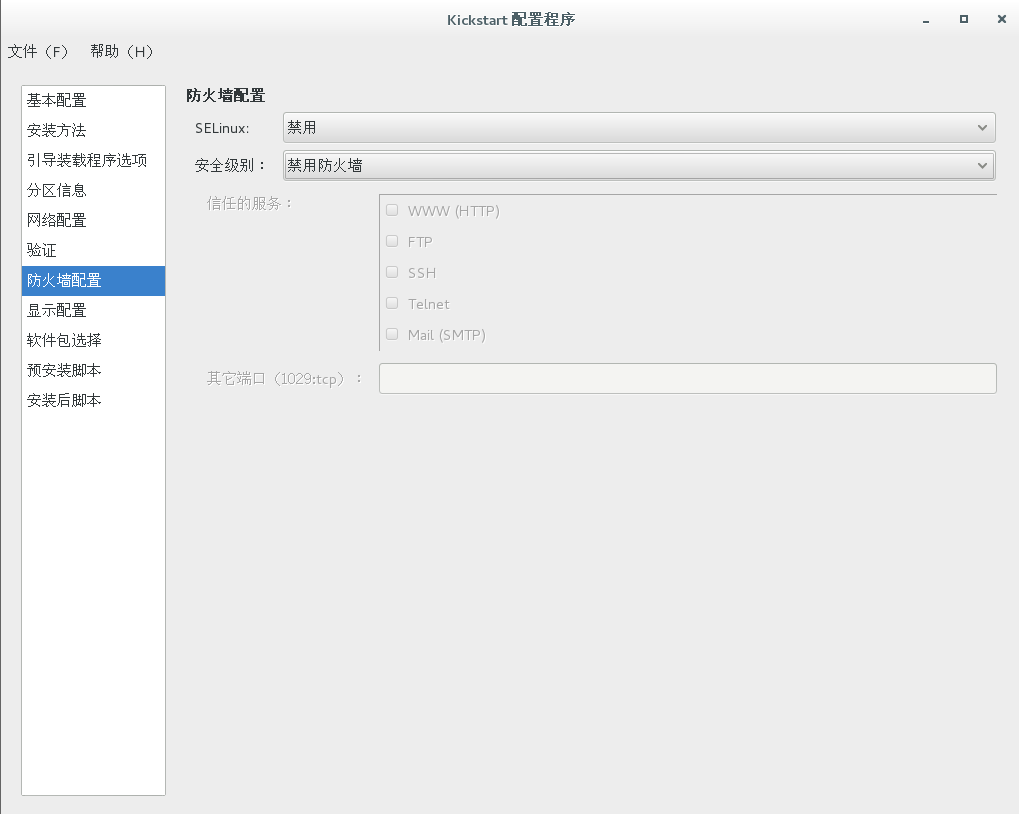Open 显示配置 section
Viewport: 1019px width, 814px height.
(94, 311)
